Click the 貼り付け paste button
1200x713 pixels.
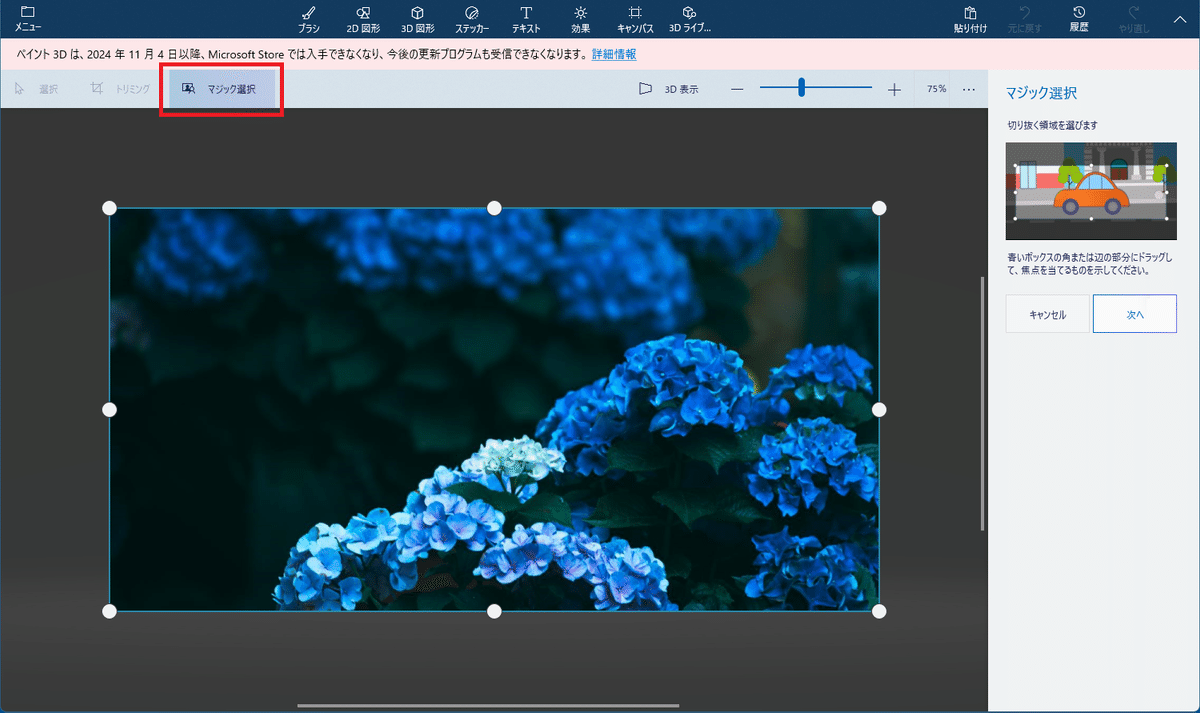pos(970,18)
